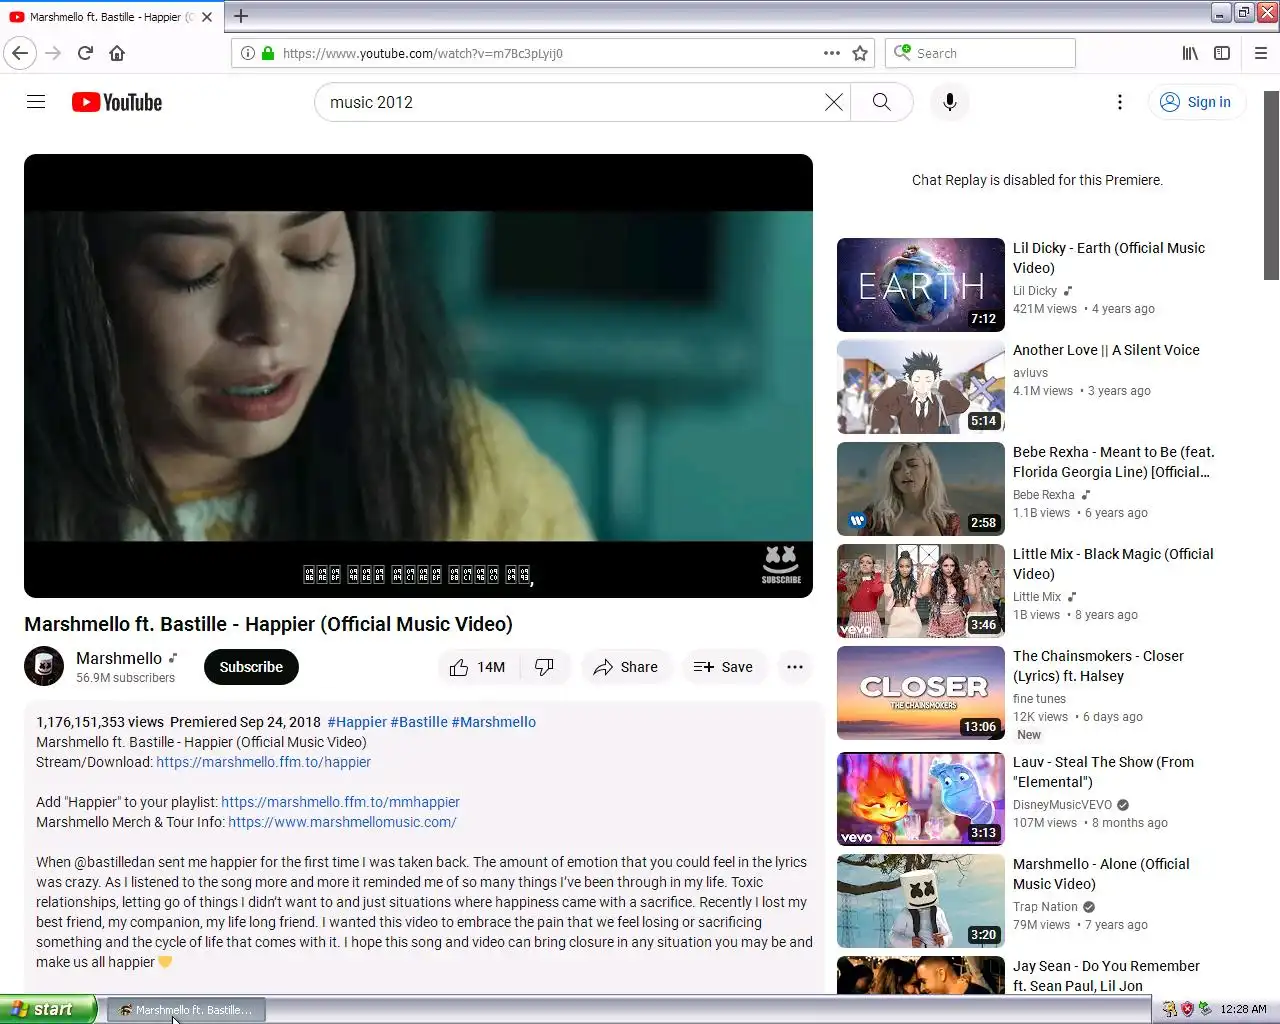Screen dimensions: 1280x1024
Task: Open marshmello.ffm.to/mmhappier playlist link
Action: point(340,802)
